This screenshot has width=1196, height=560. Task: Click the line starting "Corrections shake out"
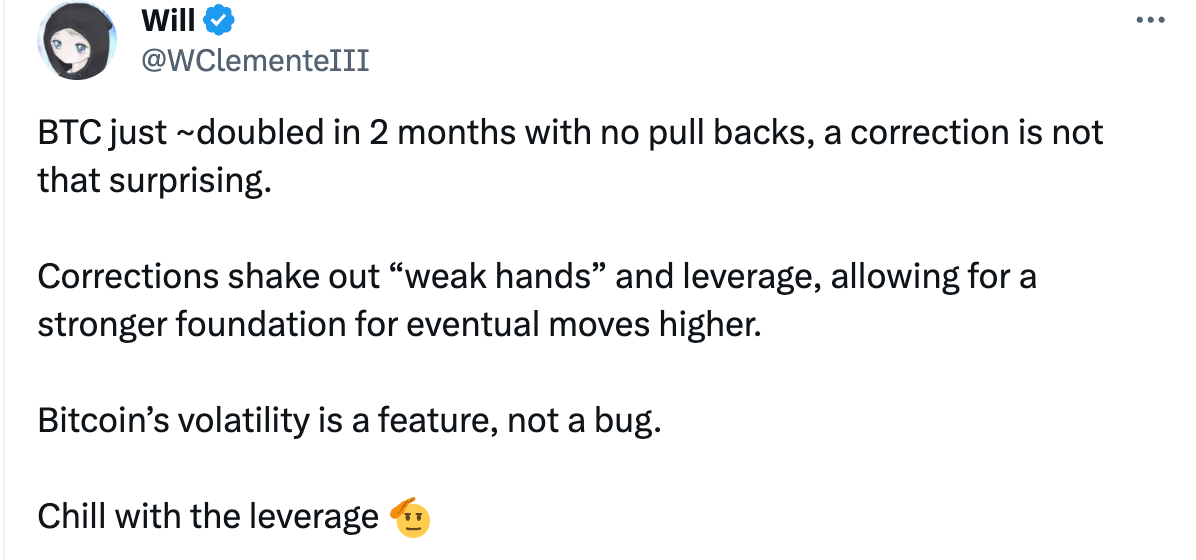click(537, 277)
